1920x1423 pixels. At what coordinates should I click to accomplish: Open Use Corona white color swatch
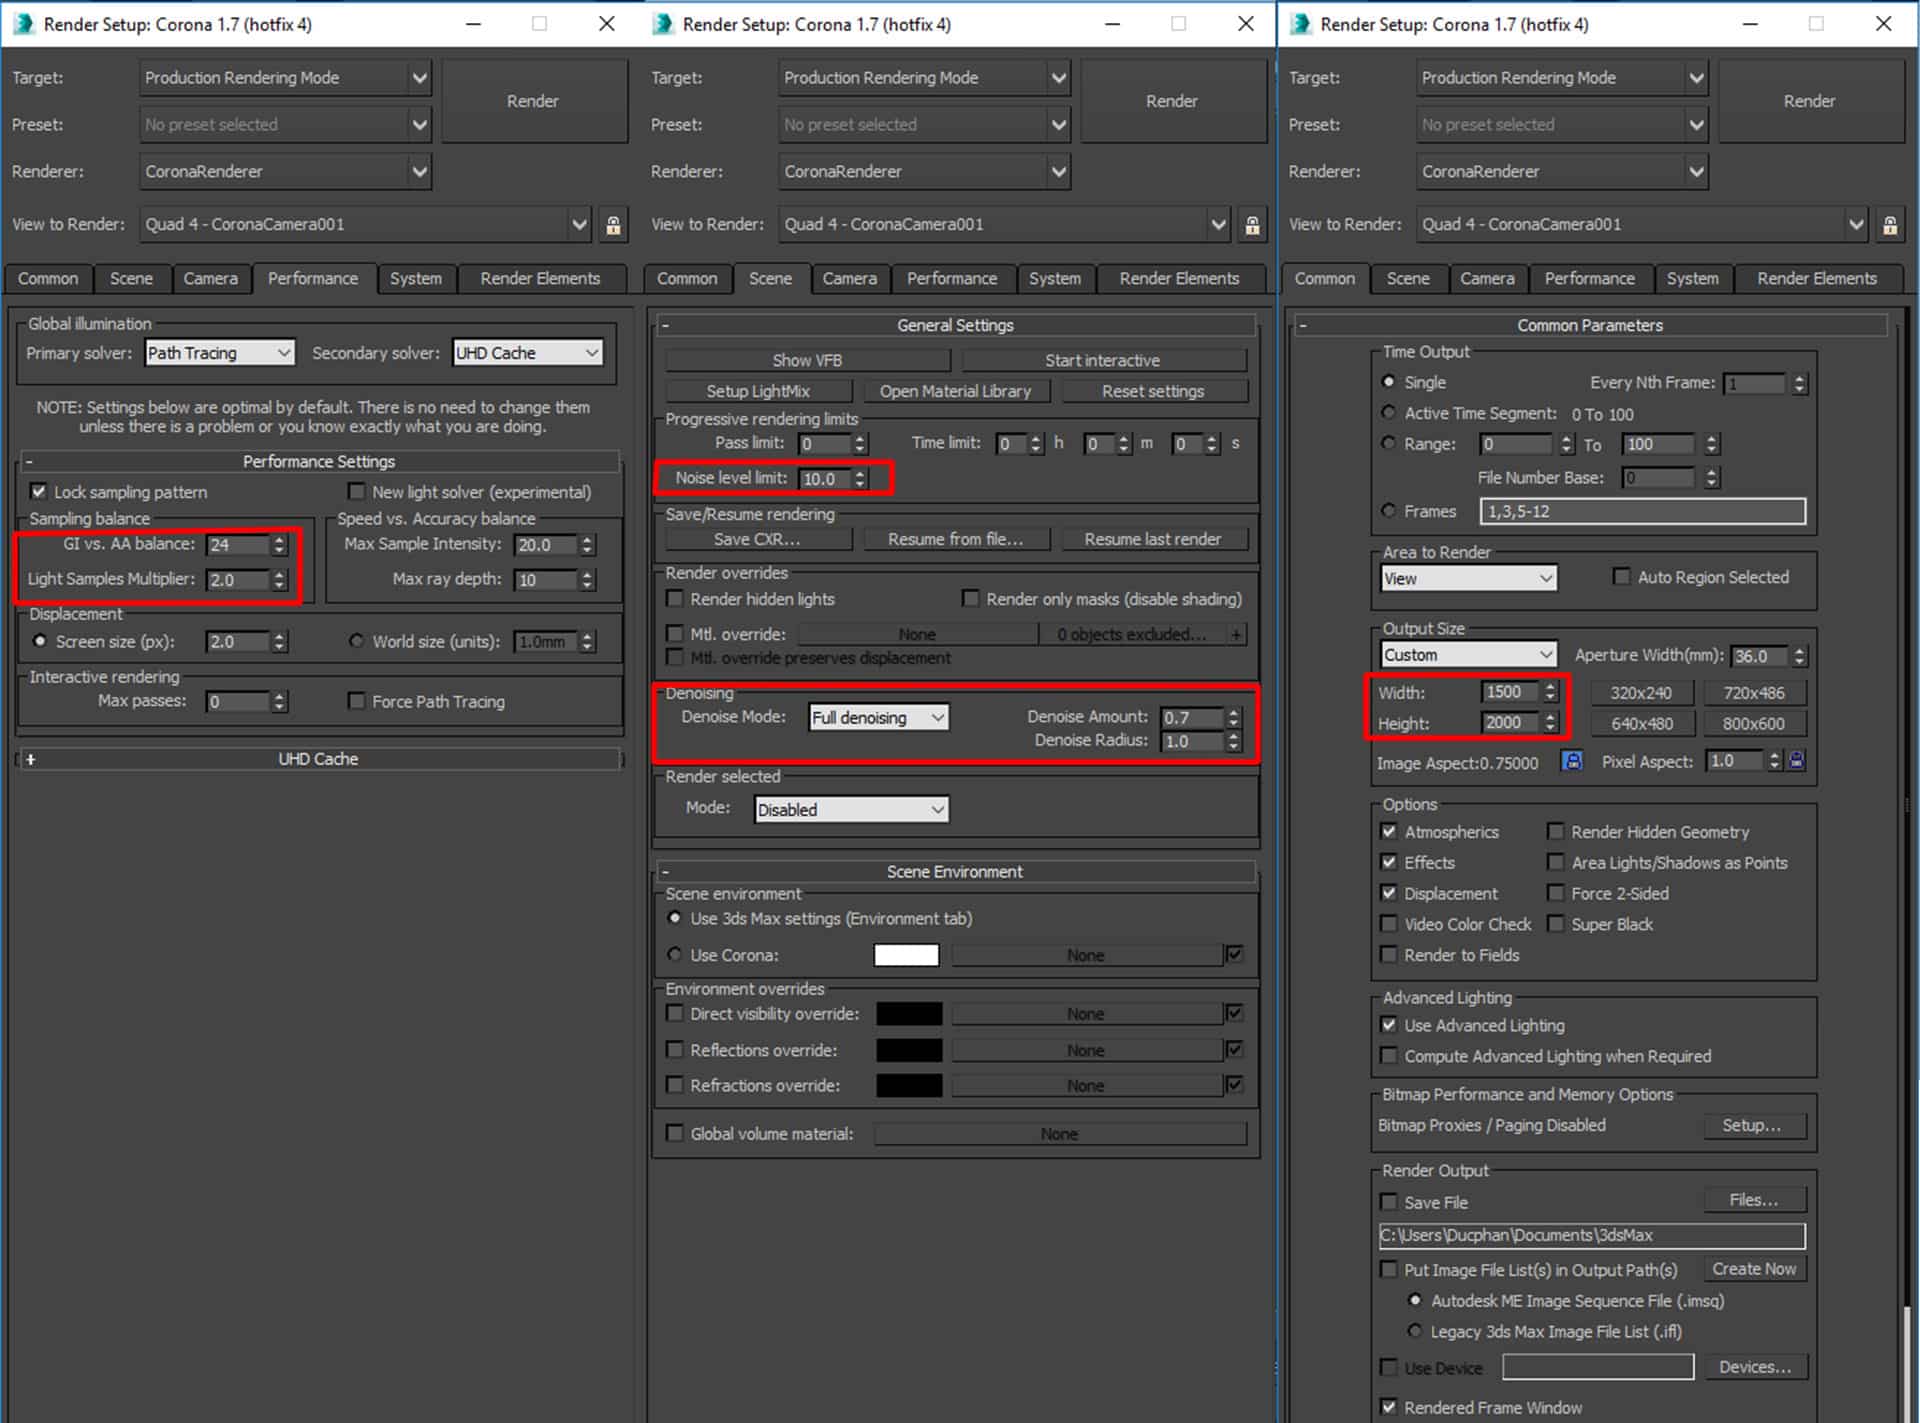pyautogui.click(x=906, y=955)
